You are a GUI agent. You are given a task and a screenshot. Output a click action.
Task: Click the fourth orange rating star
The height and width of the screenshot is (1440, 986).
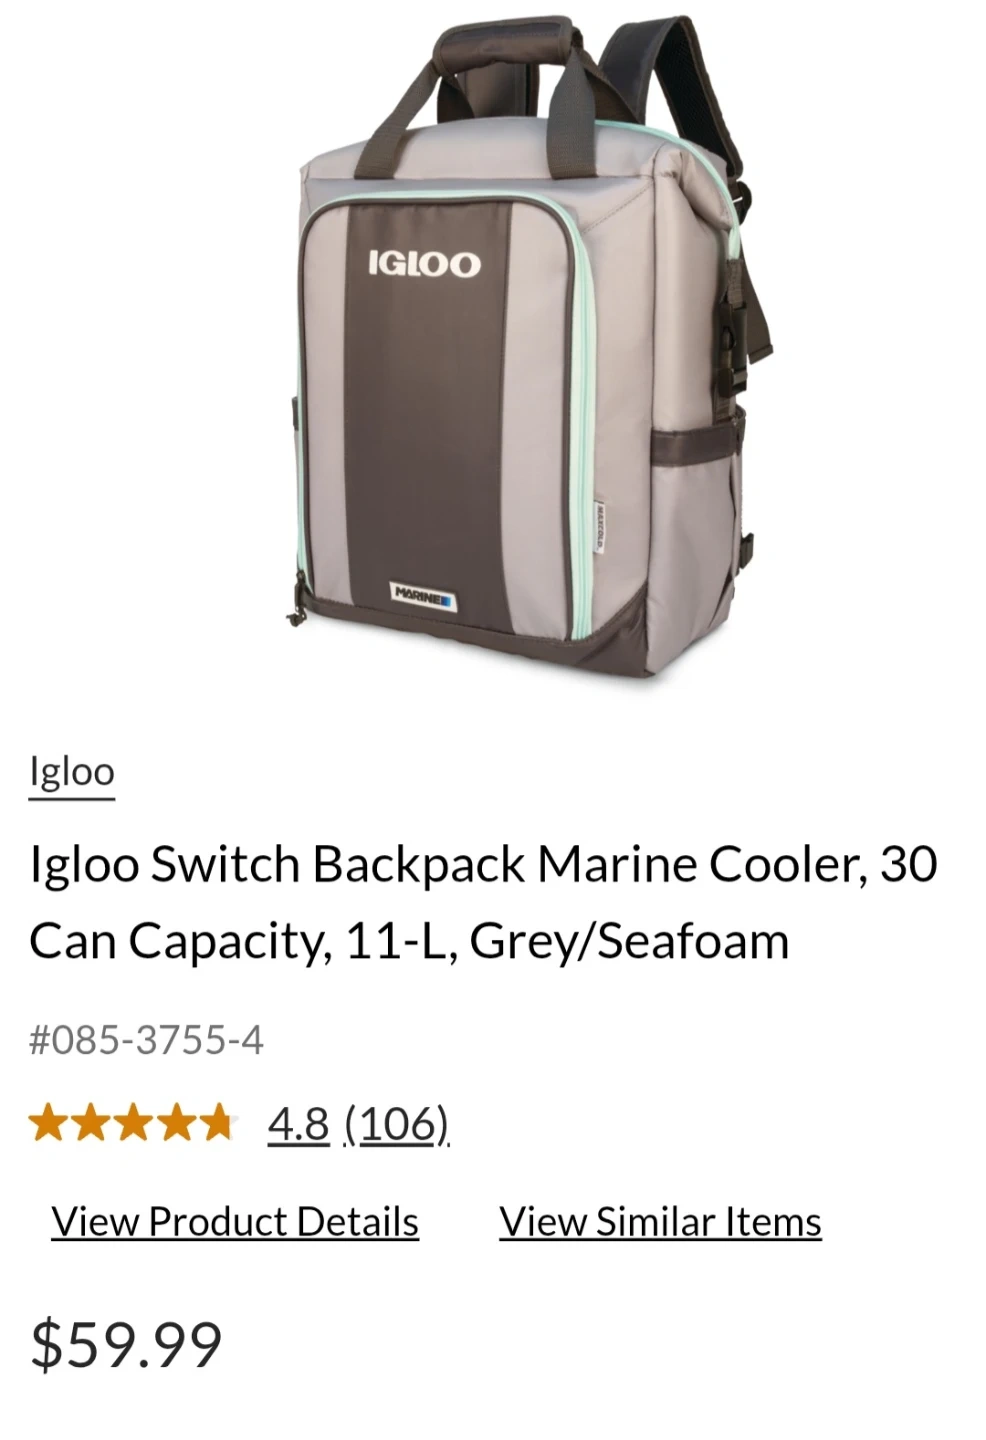click(174, 1123)
